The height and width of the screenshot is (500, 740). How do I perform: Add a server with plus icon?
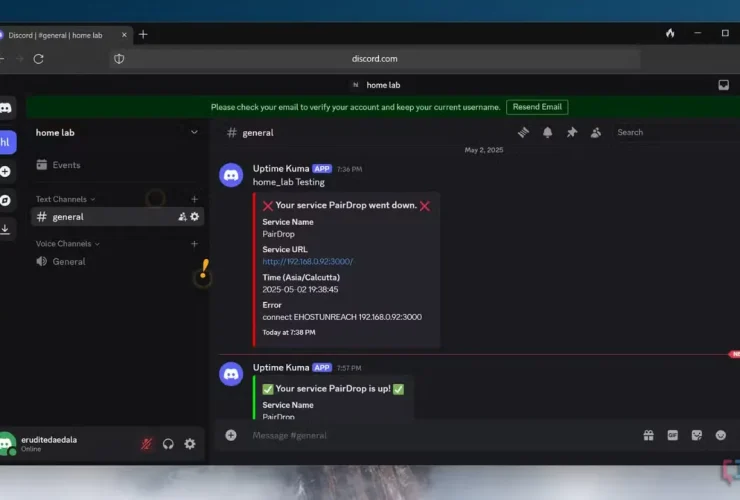click(x=5, y=171)
